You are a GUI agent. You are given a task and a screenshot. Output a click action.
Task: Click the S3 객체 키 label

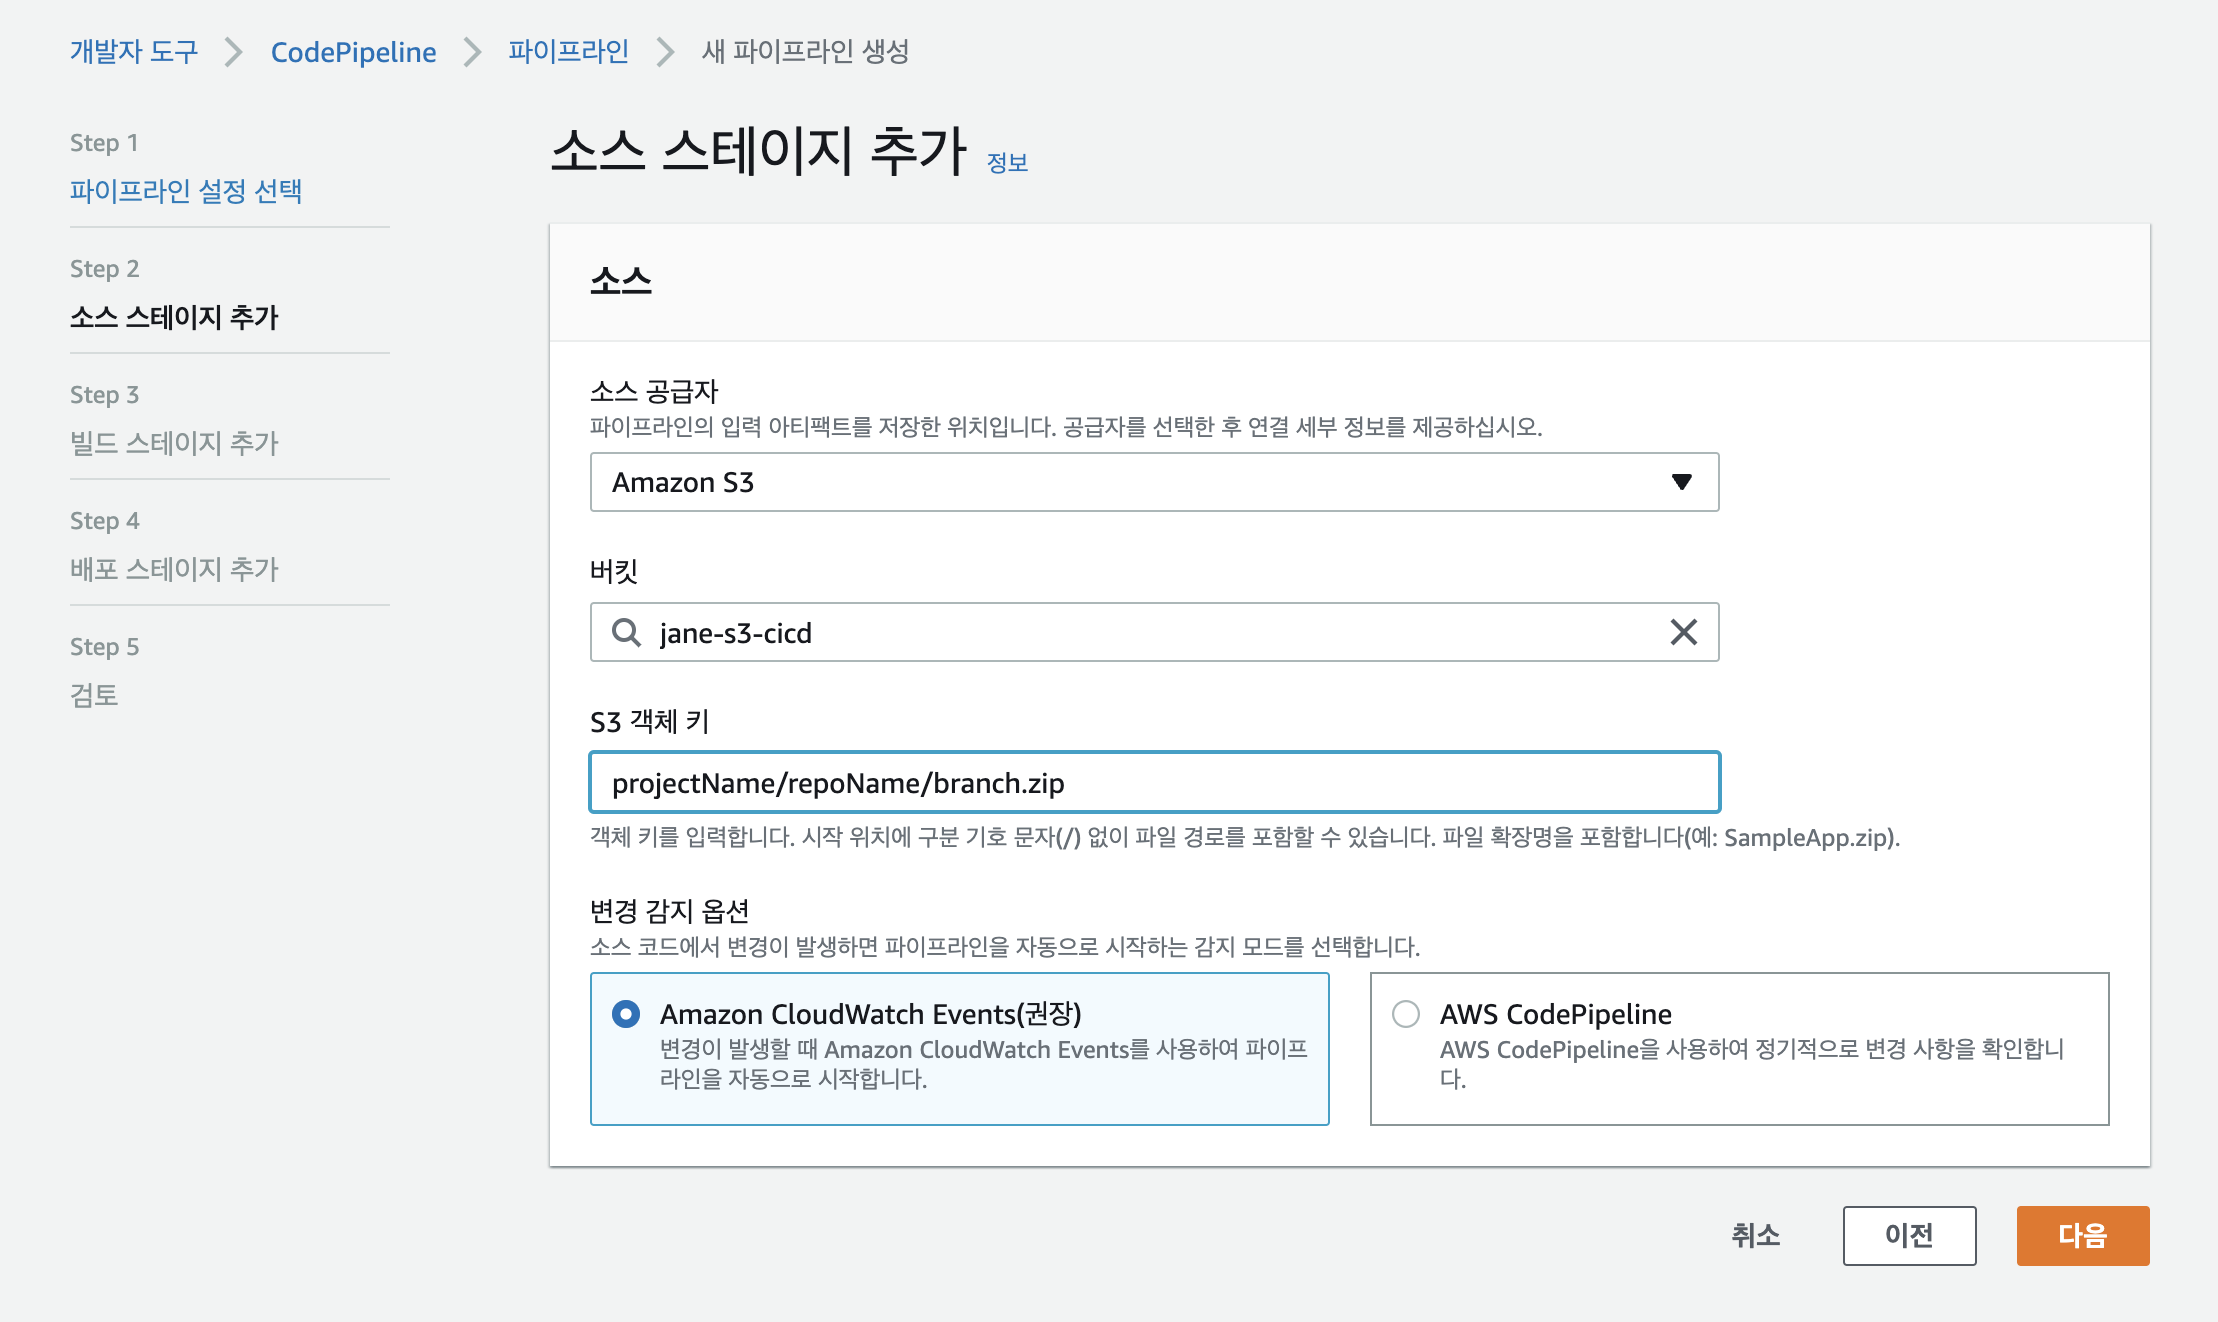[650, 721]
